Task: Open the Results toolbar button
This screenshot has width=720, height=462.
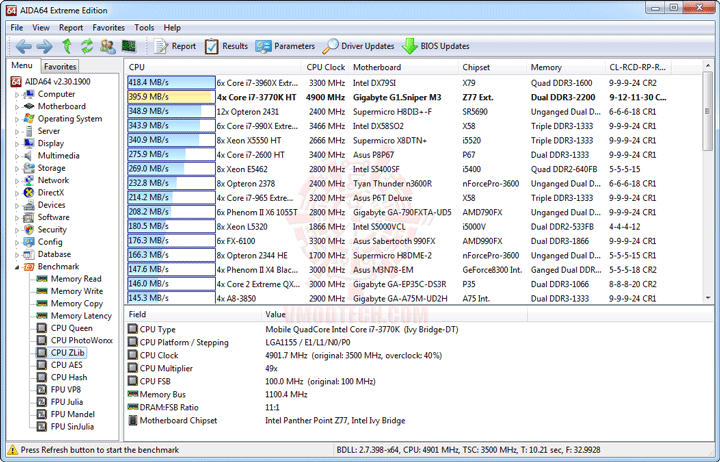Action: click(226, 46)
